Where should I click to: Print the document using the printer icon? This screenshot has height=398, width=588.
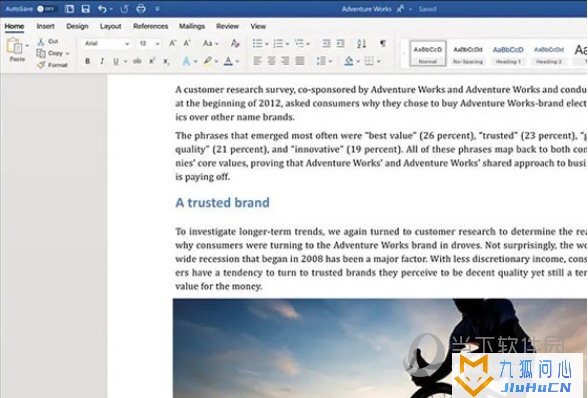tap(141, 9)
